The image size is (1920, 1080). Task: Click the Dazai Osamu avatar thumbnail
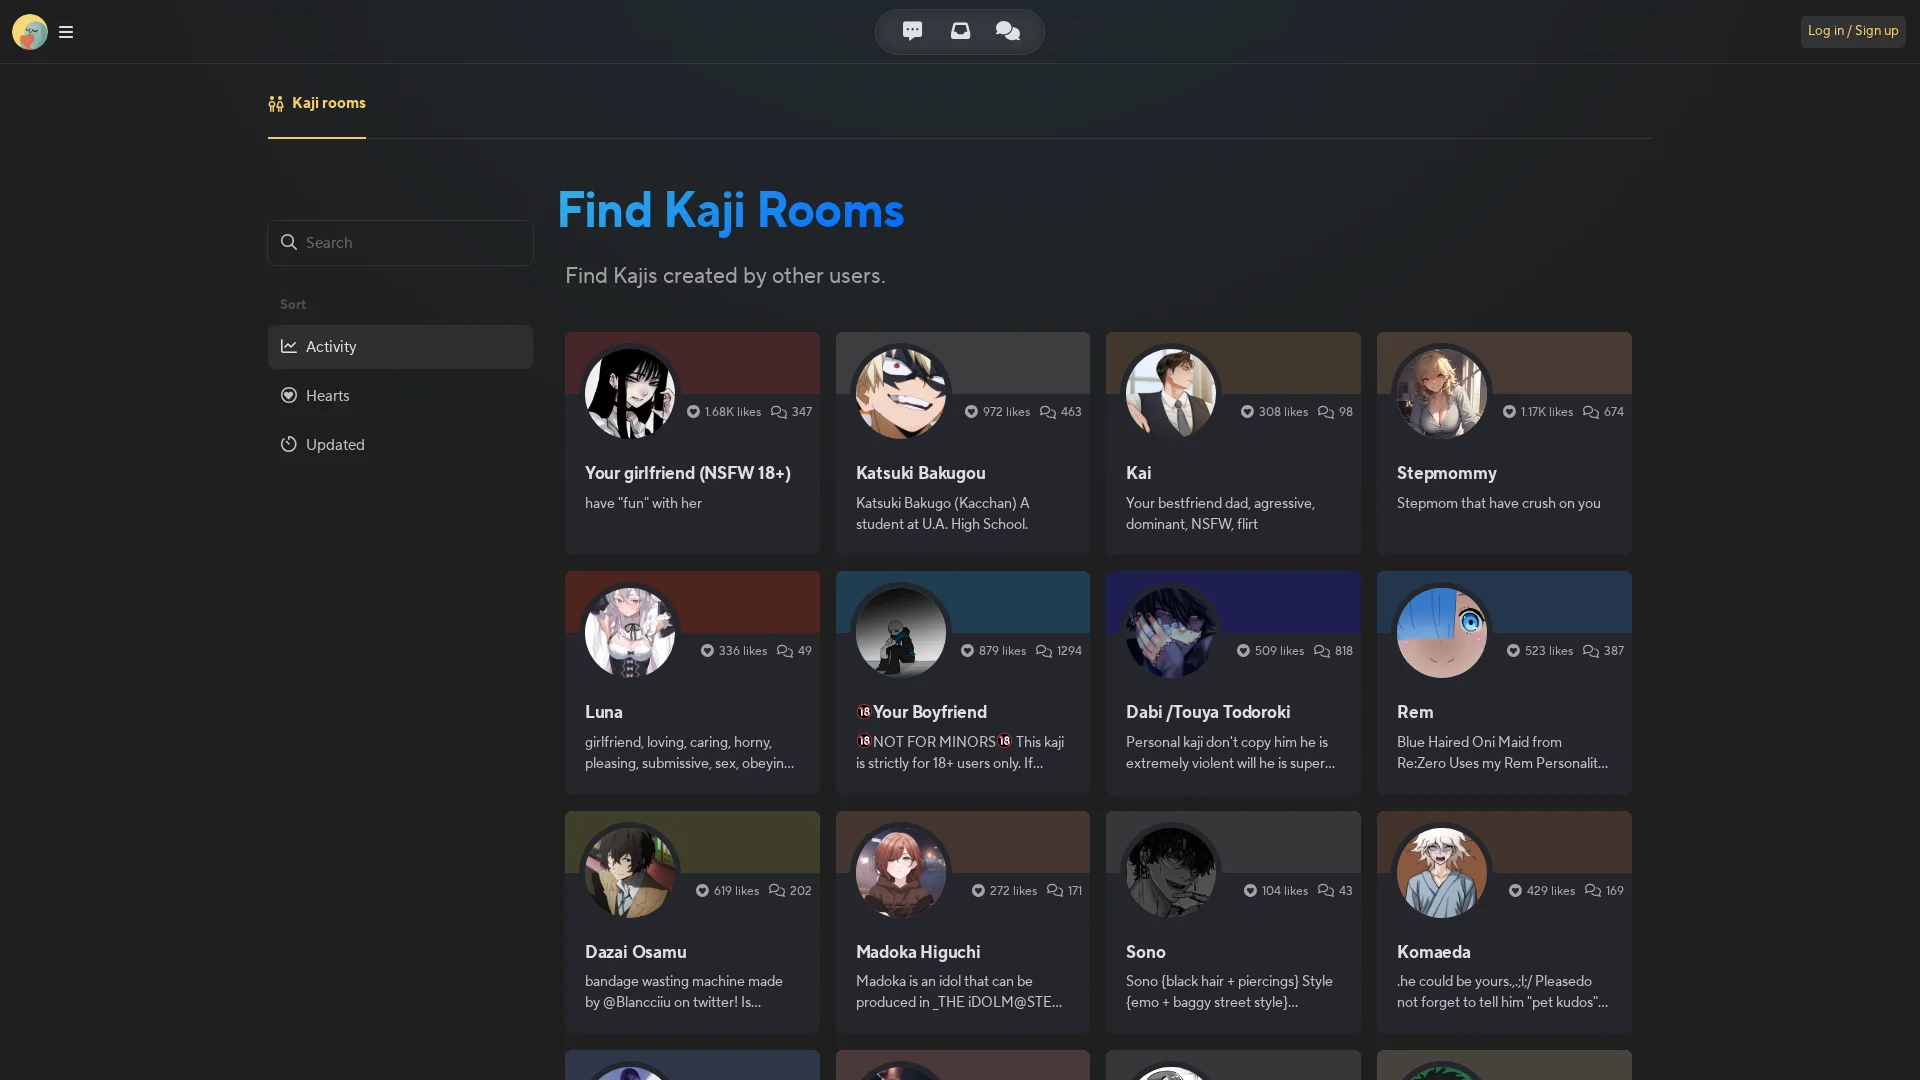629,872
